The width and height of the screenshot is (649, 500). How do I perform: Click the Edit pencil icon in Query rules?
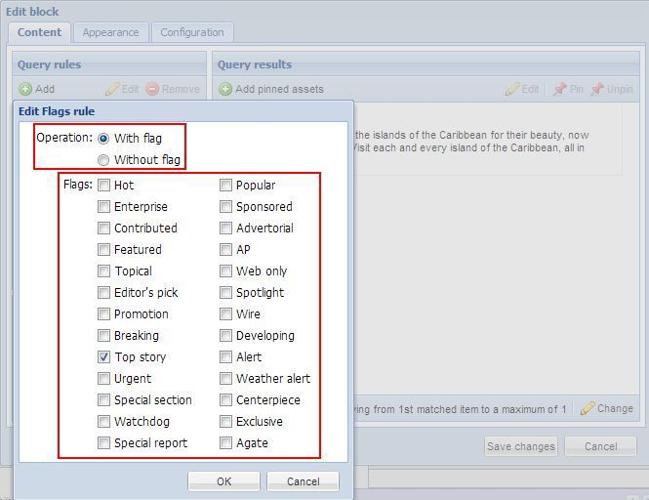(112, 89)
